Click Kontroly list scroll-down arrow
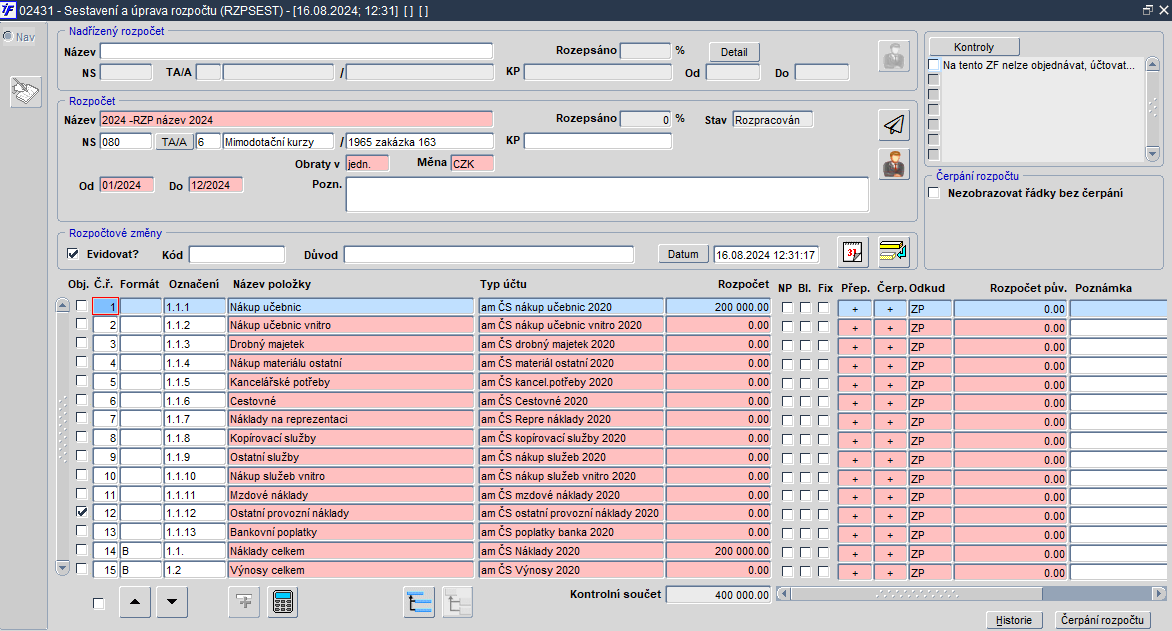 click(x=1152, y=154)
